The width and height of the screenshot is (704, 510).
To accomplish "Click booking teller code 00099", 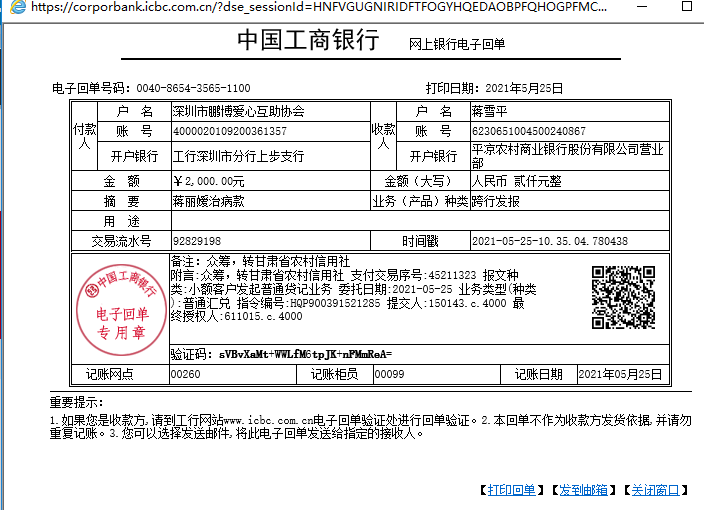I will coord(389,374).
